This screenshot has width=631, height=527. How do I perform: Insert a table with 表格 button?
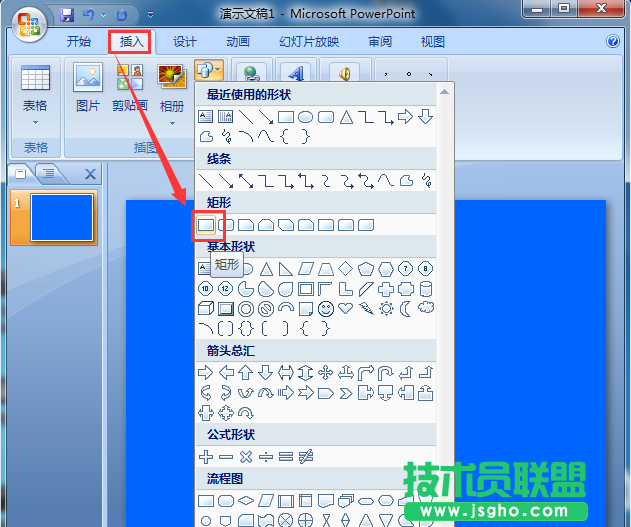pos(35,95)
